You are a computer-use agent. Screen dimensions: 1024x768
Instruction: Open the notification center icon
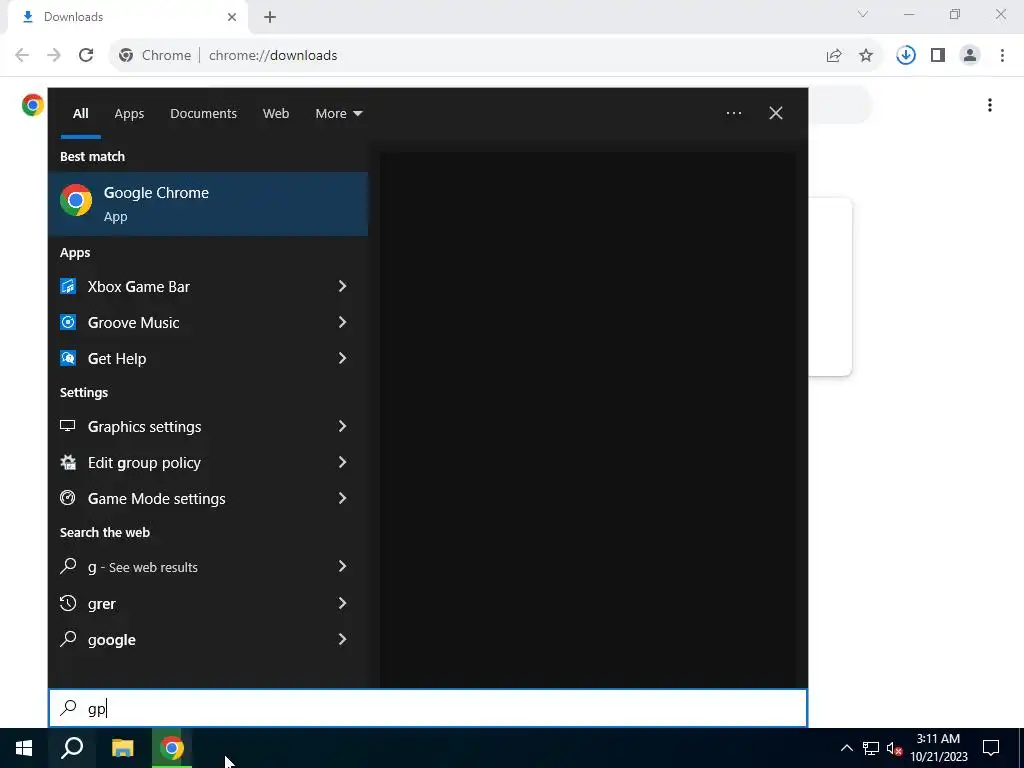tap(991, 748)
